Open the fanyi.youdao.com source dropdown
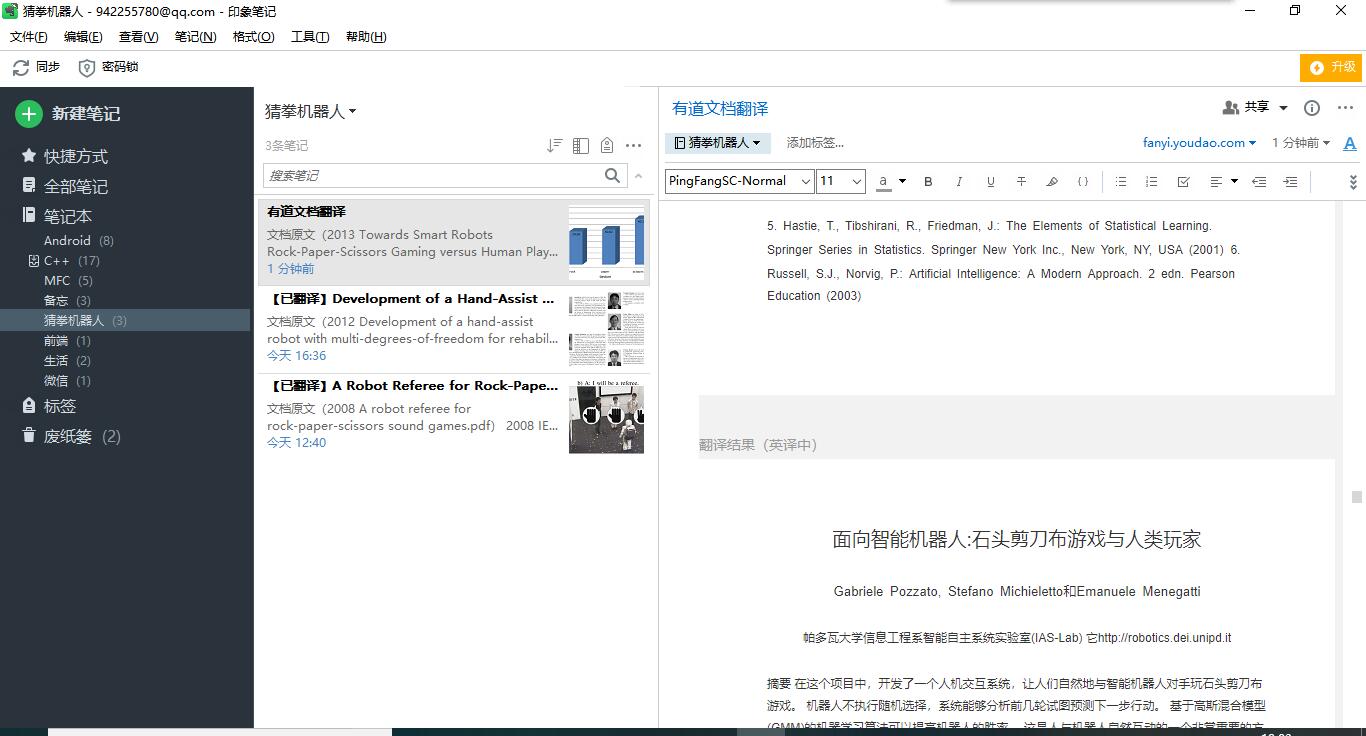The image size is (1366, 736). (1198, 143)
